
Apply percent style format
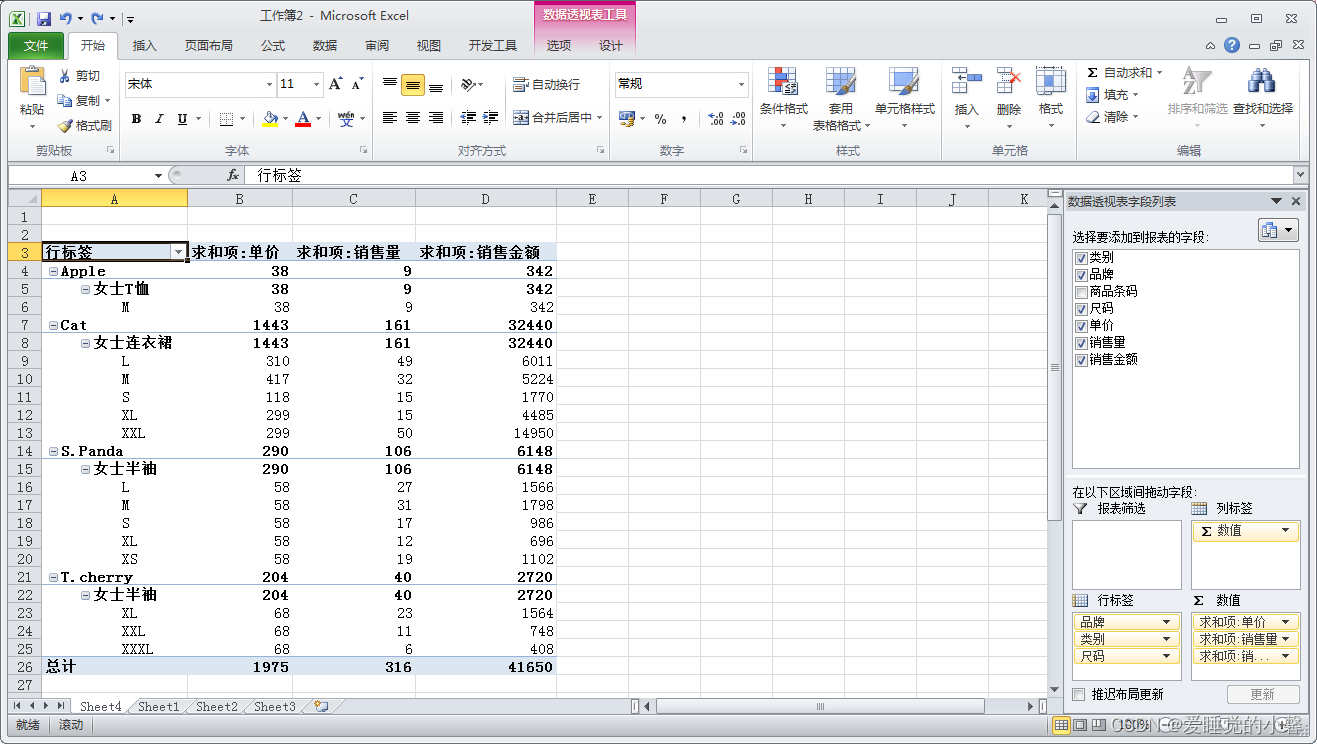tap(660, 119)
